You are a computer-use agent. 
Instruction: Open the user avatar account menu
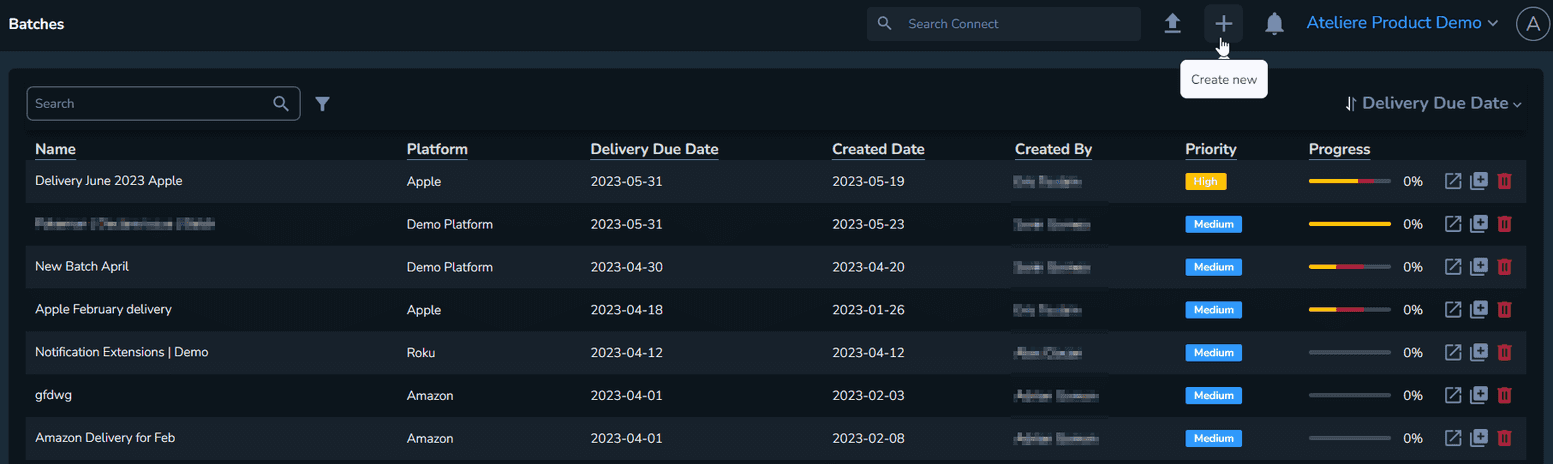[x=1532, y=24]
